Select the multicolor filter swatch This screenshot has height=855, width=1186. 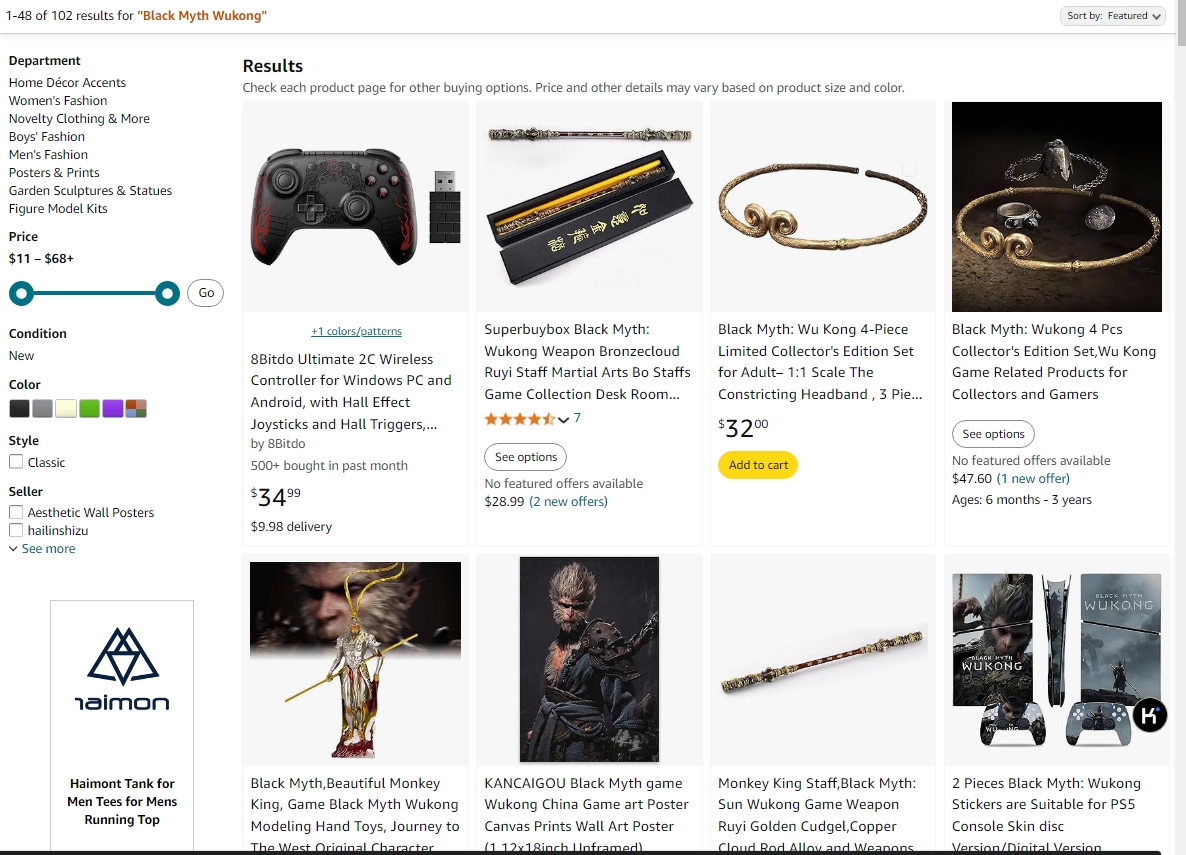pyautogui.click(x=136, y=409)
